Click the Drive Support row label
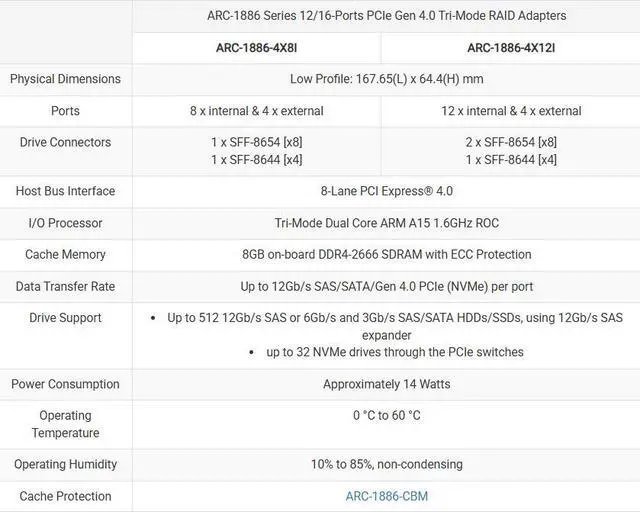640x512 pixels. click(x=65, y=318)
